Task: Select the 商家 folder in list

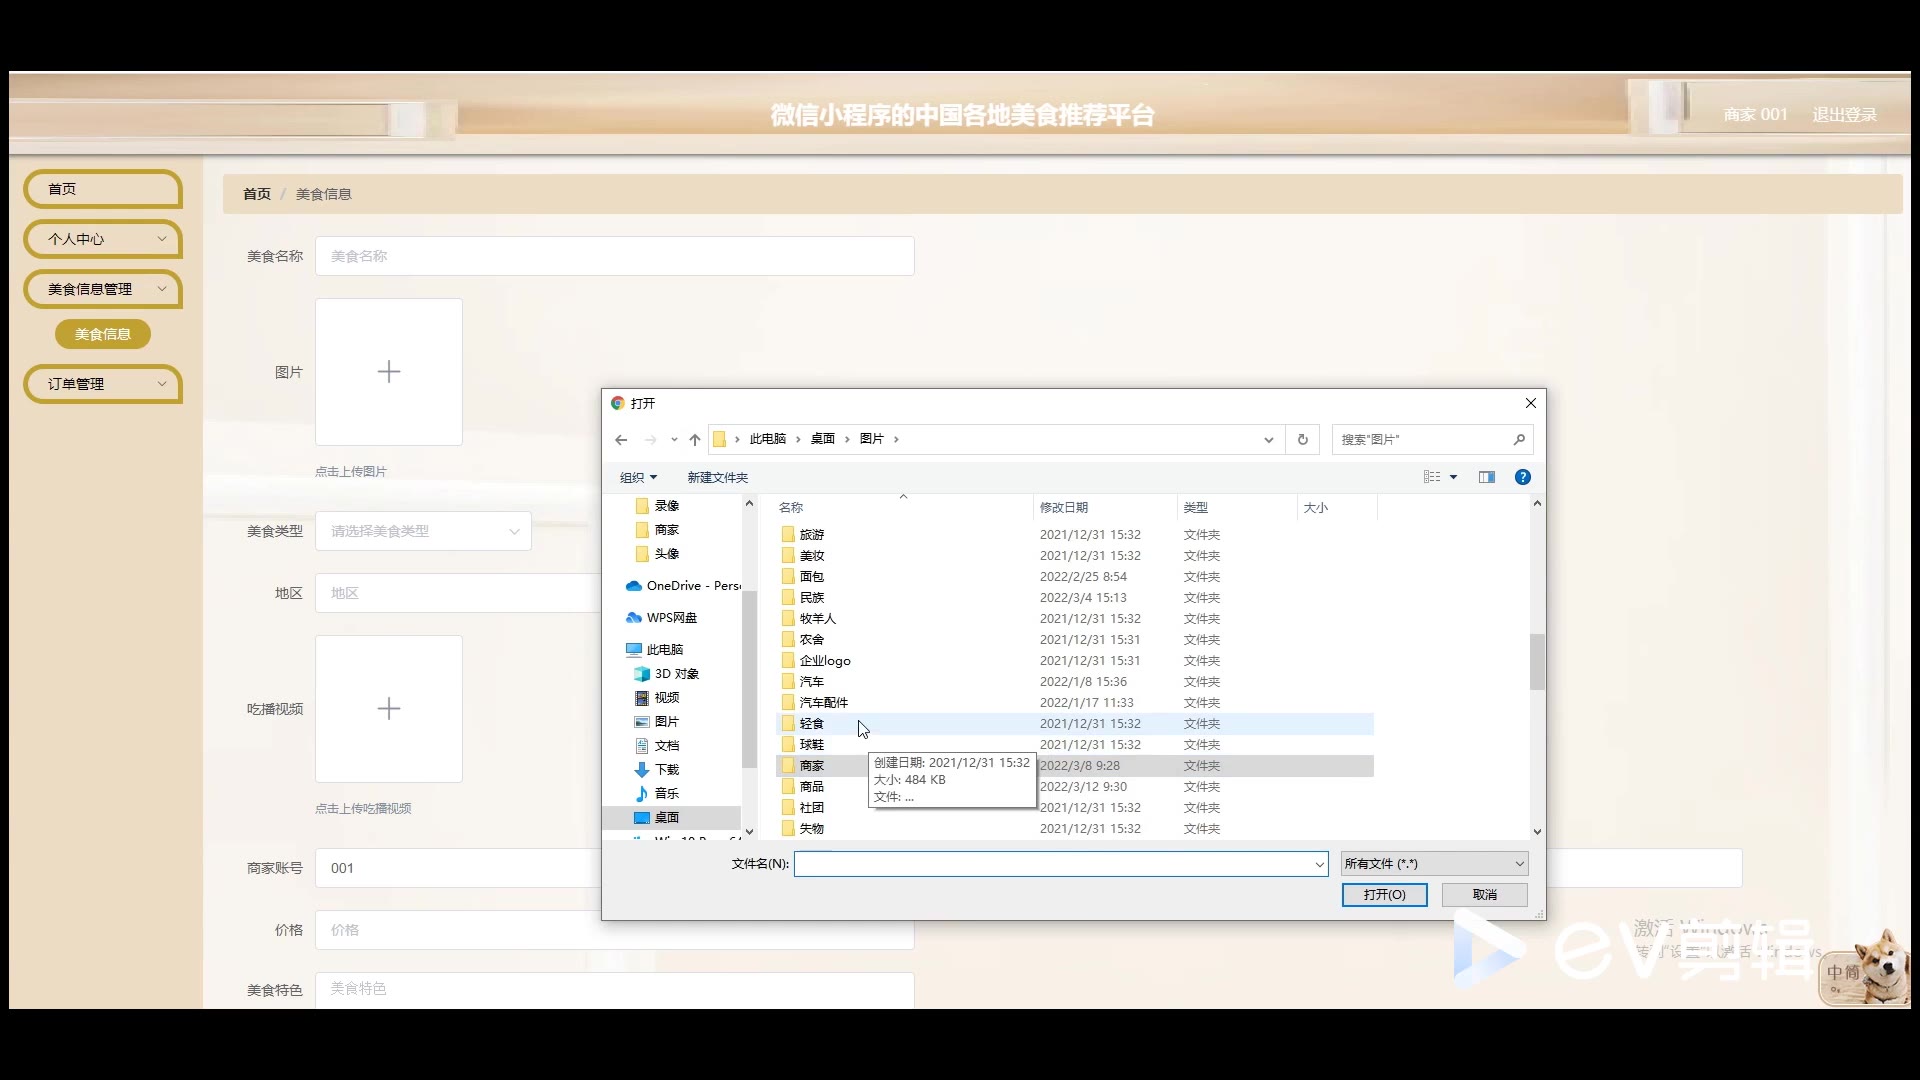Action: tap(811, 766)
